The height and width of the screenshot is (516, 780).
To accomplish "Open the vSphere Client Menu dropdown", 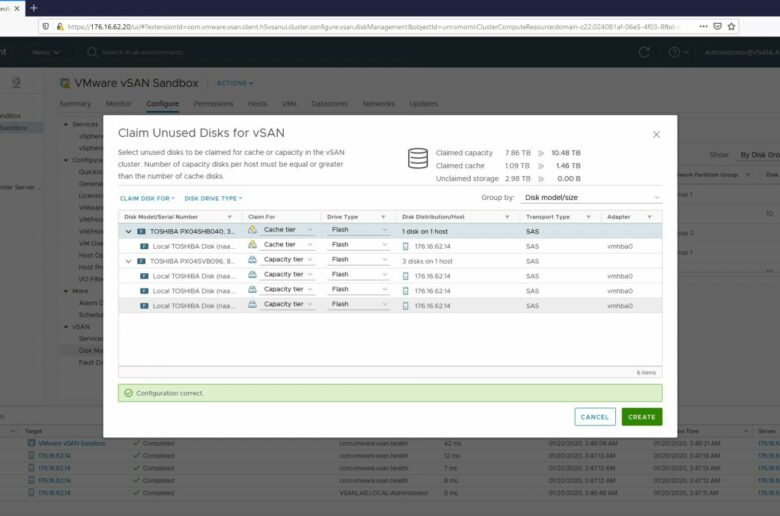I will pyautogui.click(x=46, y=52).
